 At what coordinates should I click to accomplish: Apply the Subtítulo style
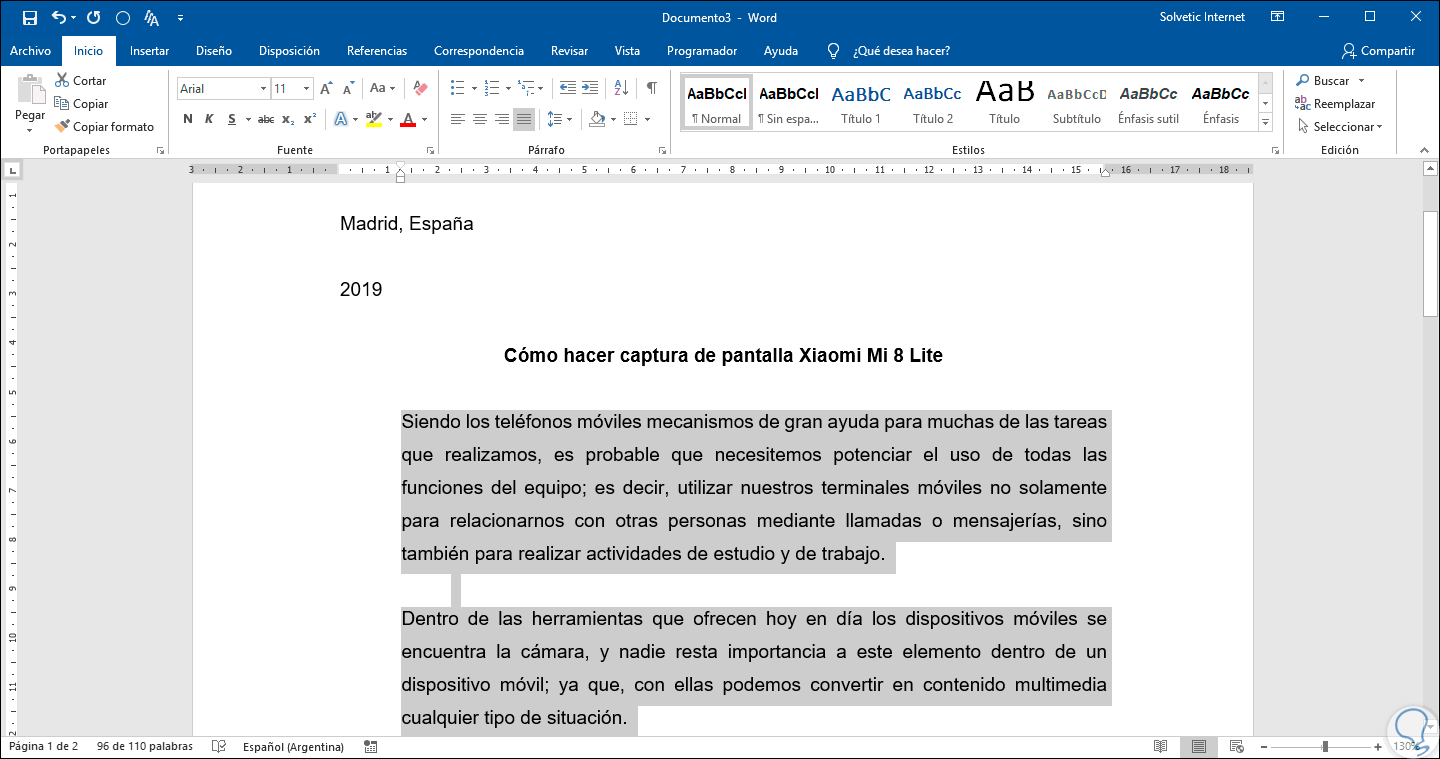(x=1076, y=102)
